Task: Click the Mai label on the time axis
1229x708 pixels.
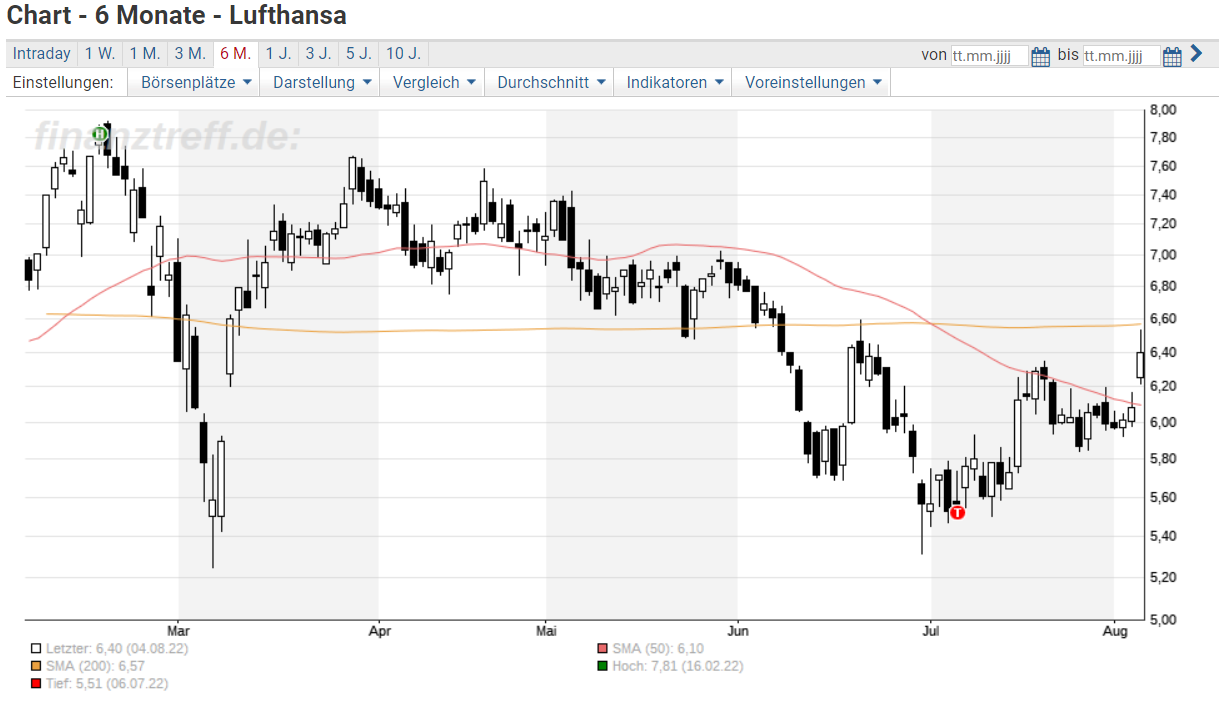Action: pos(546,631)
